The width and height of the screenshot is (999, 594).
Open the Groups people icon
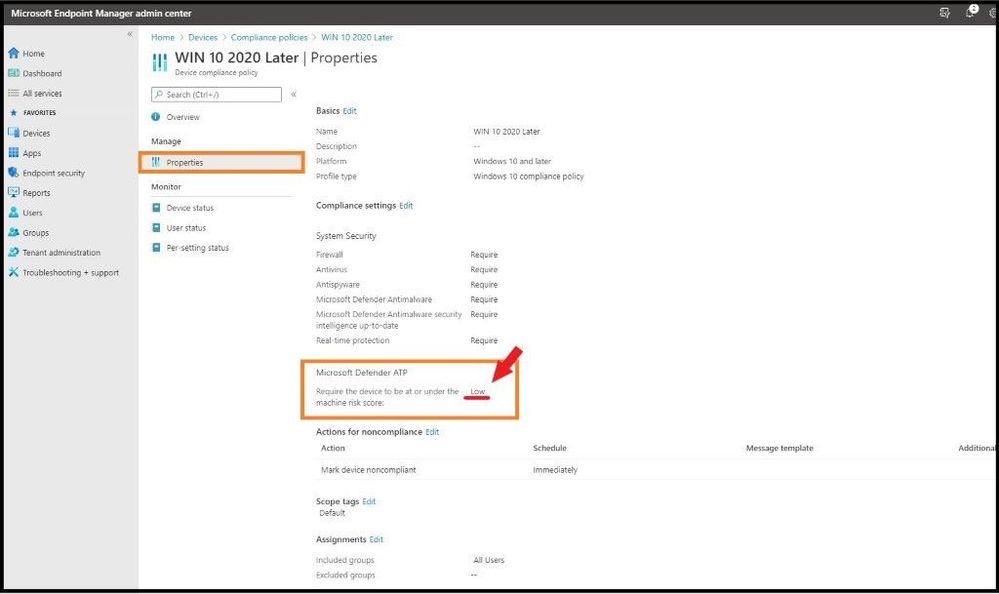pyautogui.click(x=13, y=233)
